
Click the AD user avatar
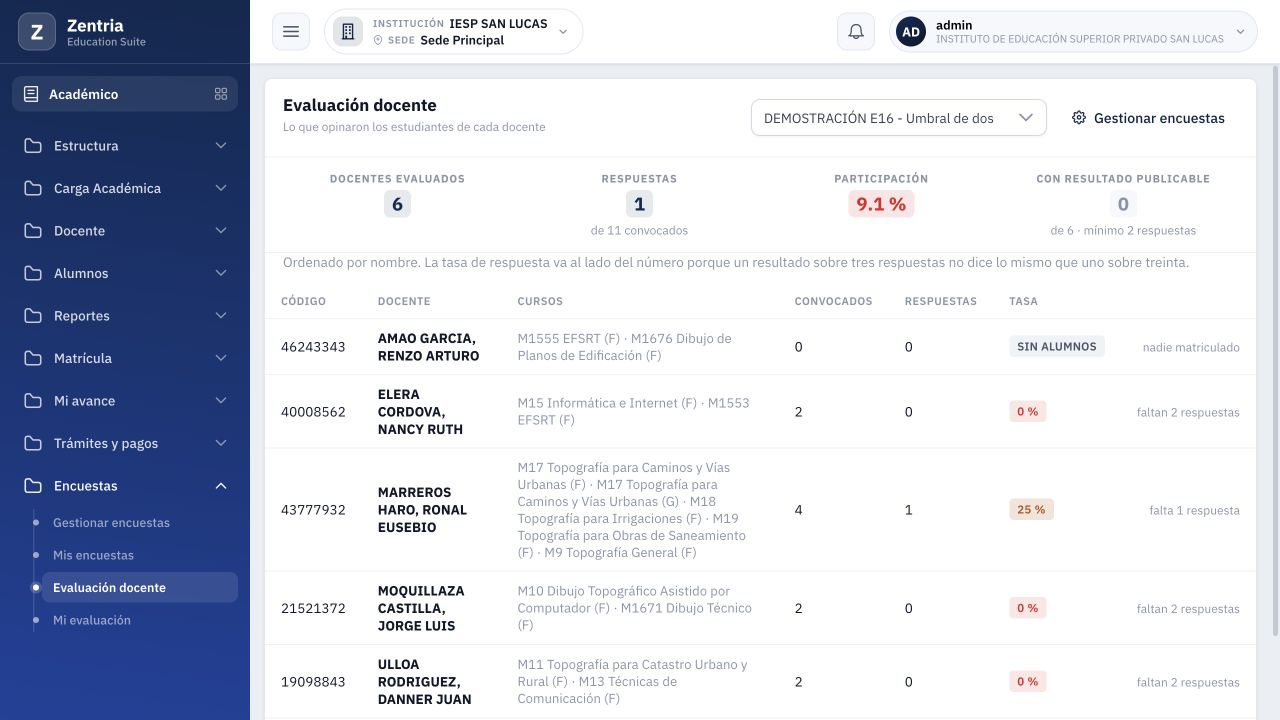pos(911,32)
